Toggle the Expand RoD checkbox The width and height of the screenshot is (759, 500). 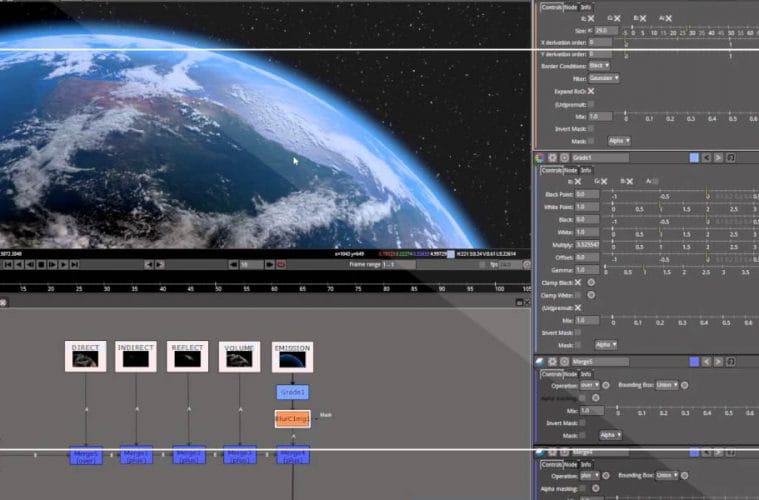coord(592,91)
